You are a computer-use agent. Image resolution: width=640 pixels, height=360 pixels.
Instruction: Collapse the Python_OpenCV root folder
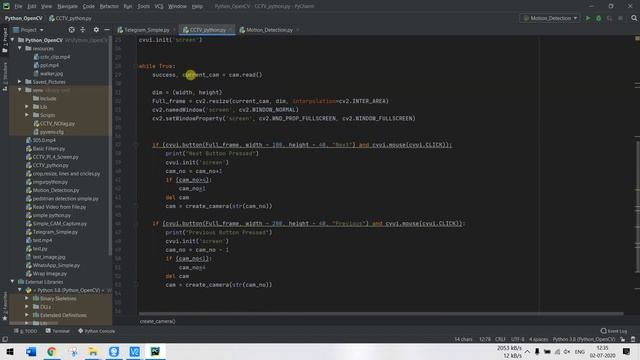[13, 40]
